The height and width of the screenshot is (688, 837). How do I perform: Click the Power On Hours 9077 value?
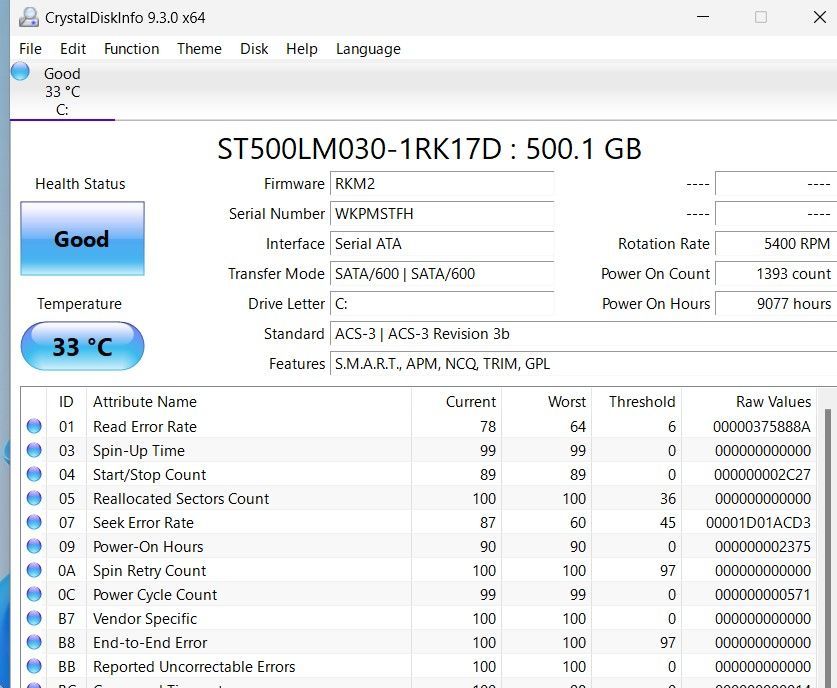point(776,304)
